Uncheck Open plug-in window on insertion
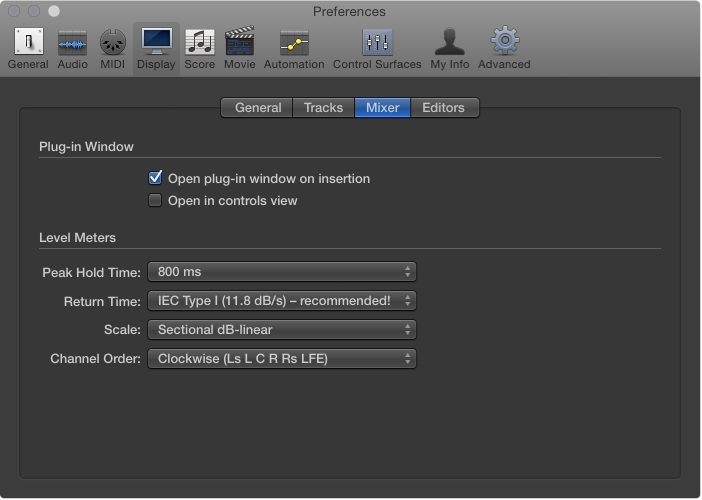The height and width of the screenshot is (500, 702). pos(155,178)
